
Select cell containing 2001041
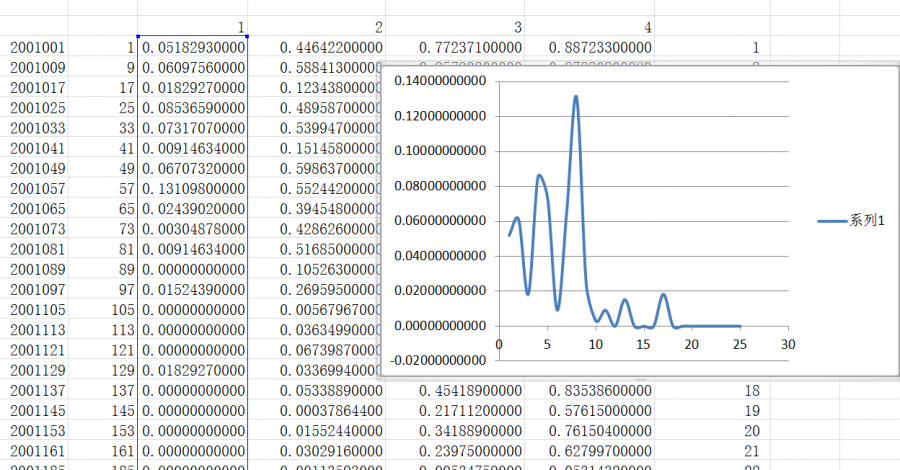pos(34,148)
